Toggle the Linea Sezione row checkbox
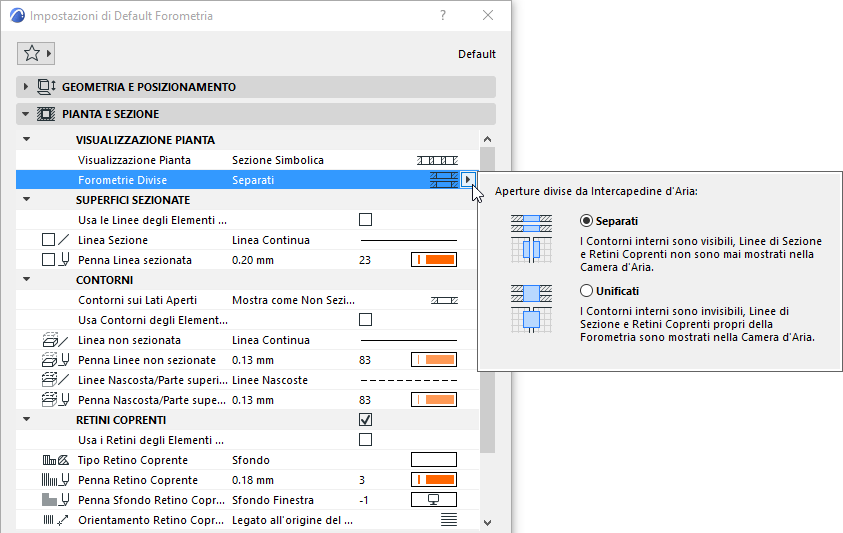 pyautogui.click(x=48, y=240)
